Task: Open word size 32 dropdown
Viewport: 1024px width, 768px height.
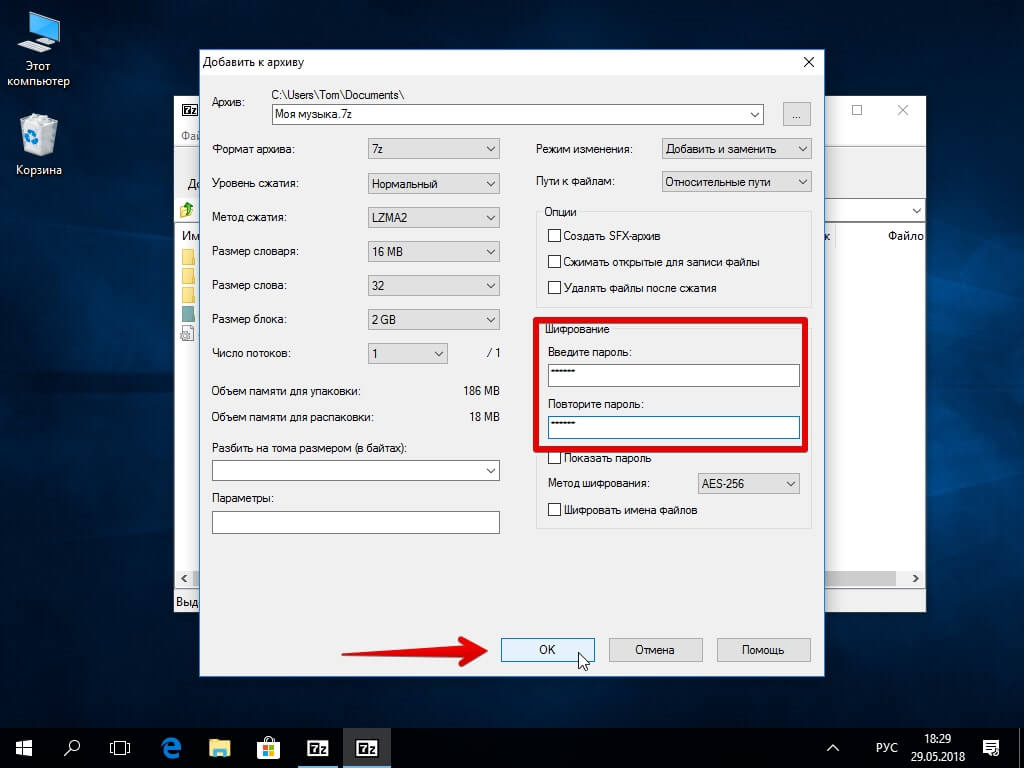Action: pyautogui.click(x=434, y=285)
